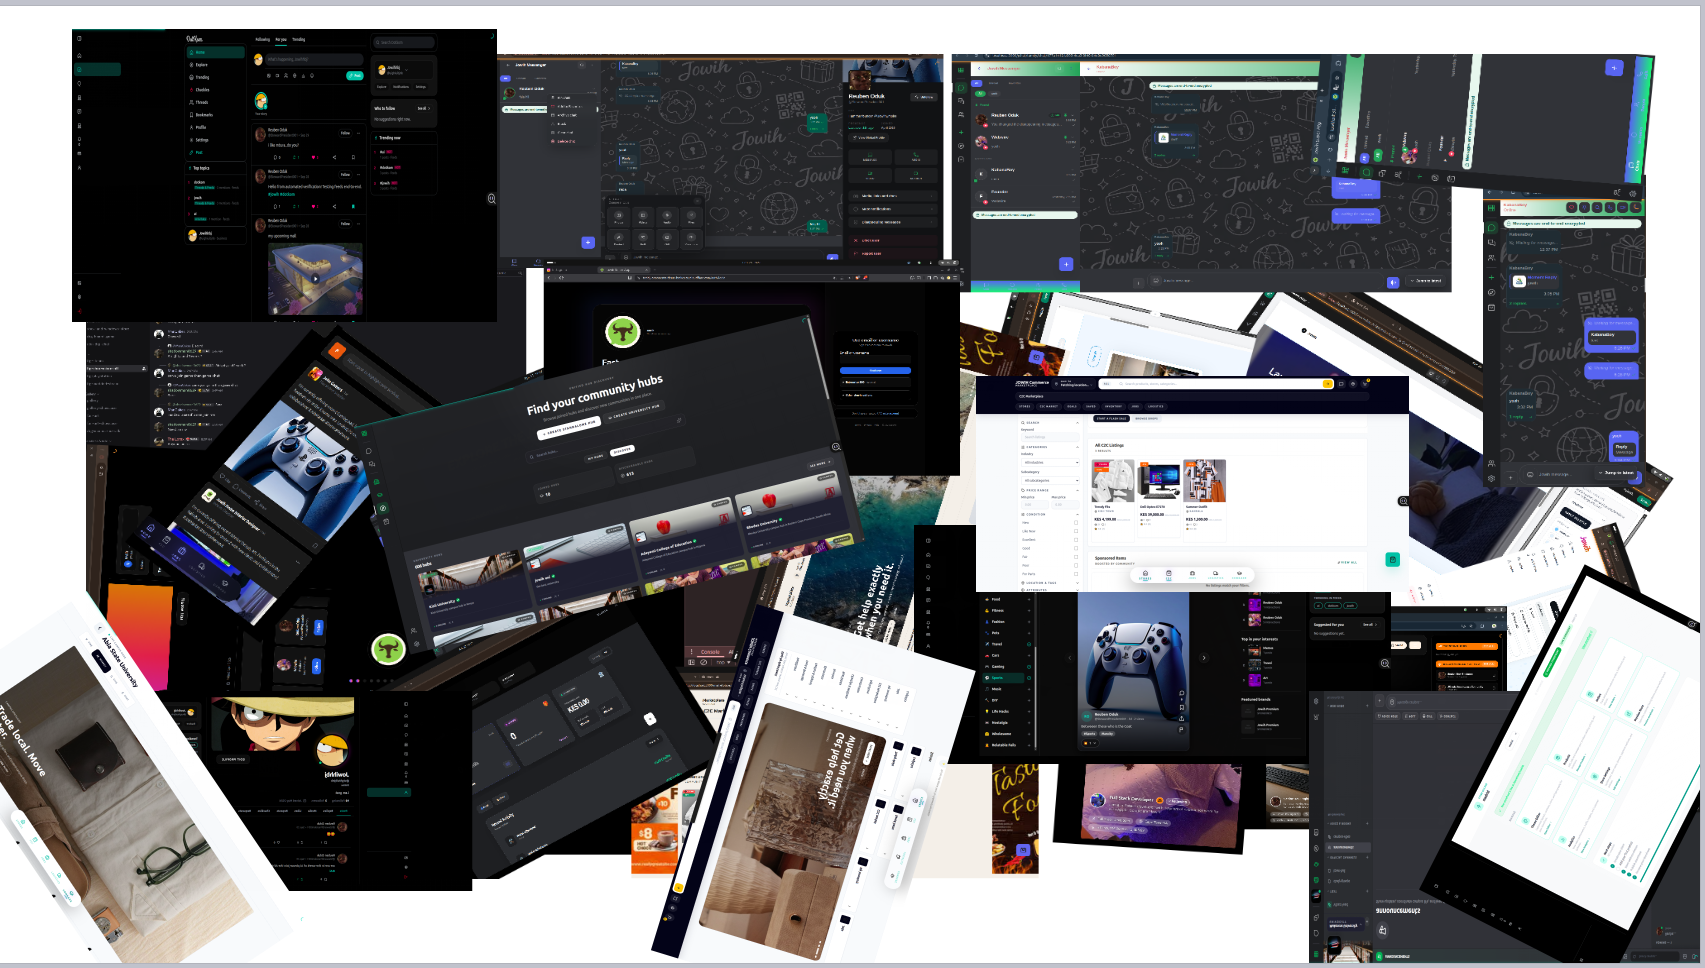Click the Browse Shops button
This screenshot has height=968, width=1705.
(1147, 418)
